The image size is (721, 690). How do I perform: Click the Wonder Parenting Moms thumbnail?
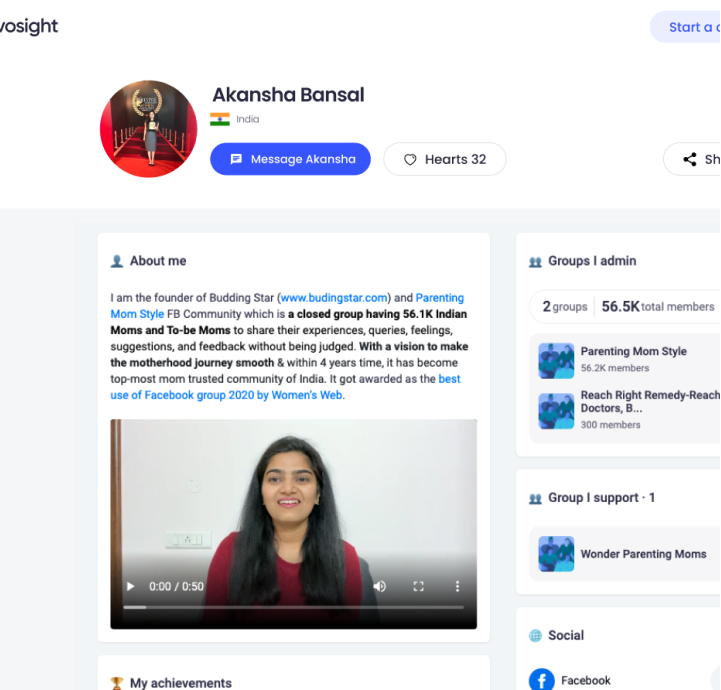pyautogui.click(x=556, y=554)
